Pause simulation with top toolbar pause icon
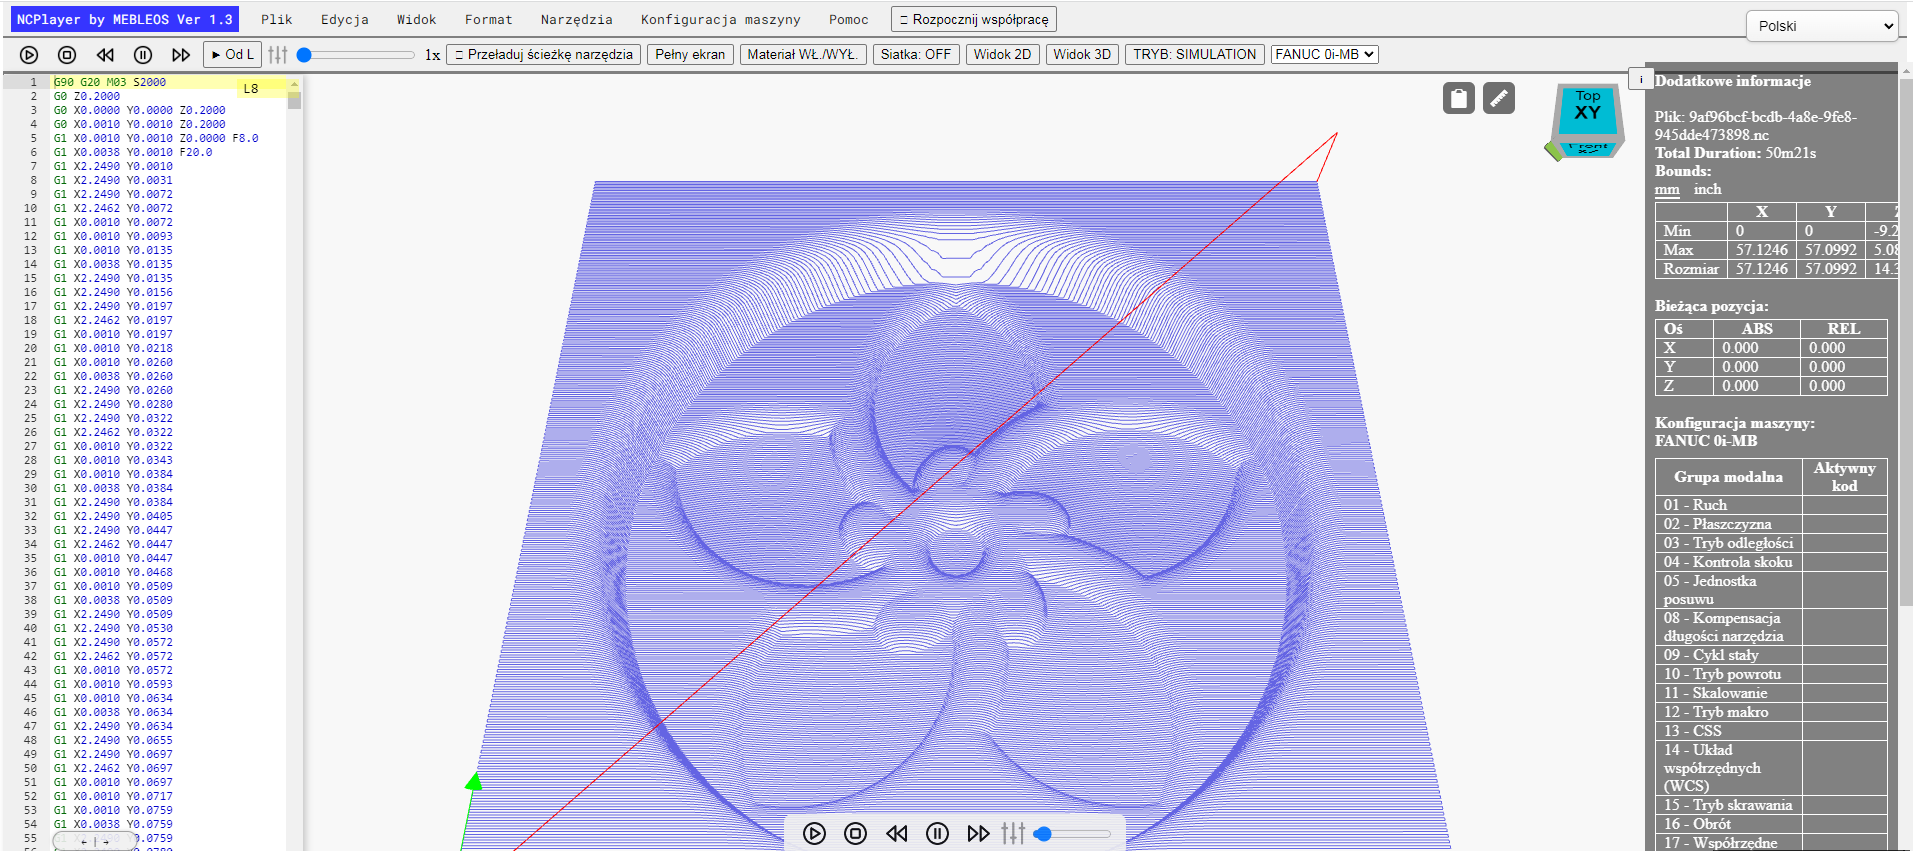This screenshot has width=1913, height=851. 143,55
